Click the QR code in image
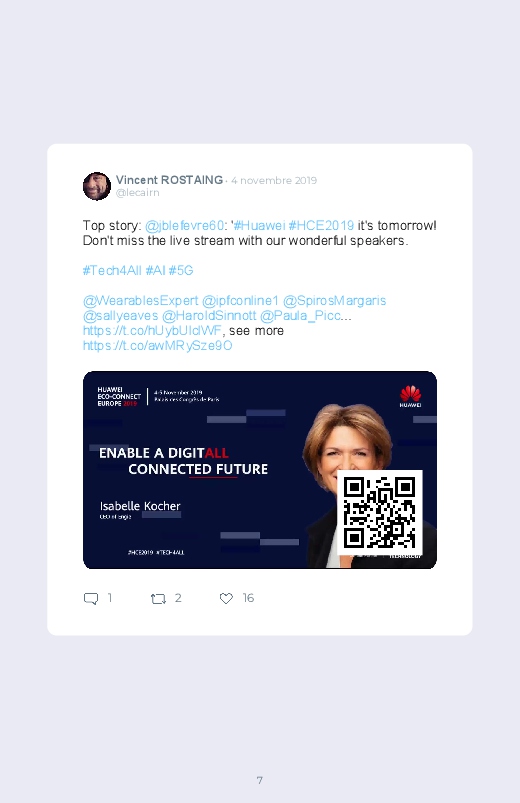Viewport: 520px width, 803px height. [380, 512]
